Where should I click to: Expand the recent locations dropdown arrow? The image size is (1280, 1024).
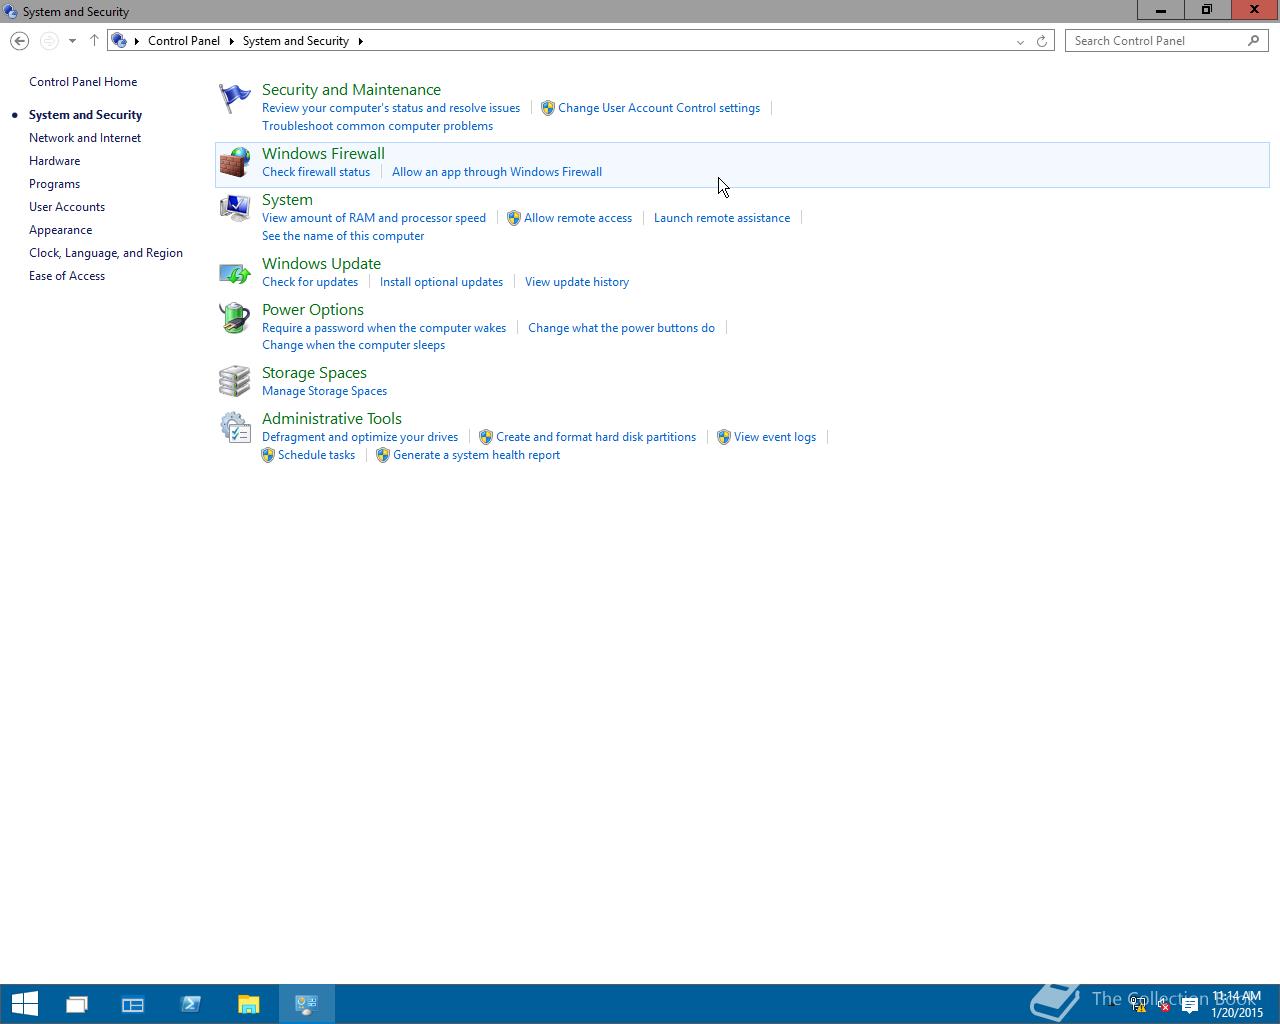tap(72, 41)
